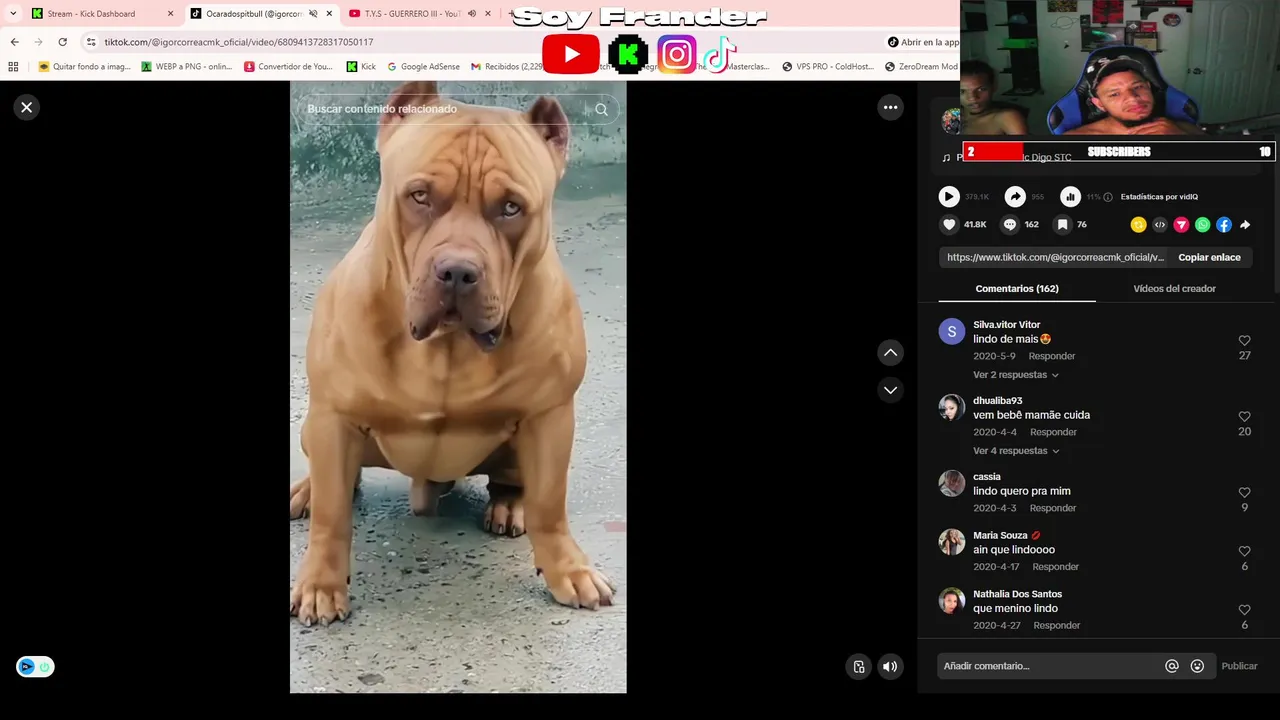Viewport: 1280px width, 720px height.
Task: Share the video via WhatsApp icon
Action: pos(1202,225)
